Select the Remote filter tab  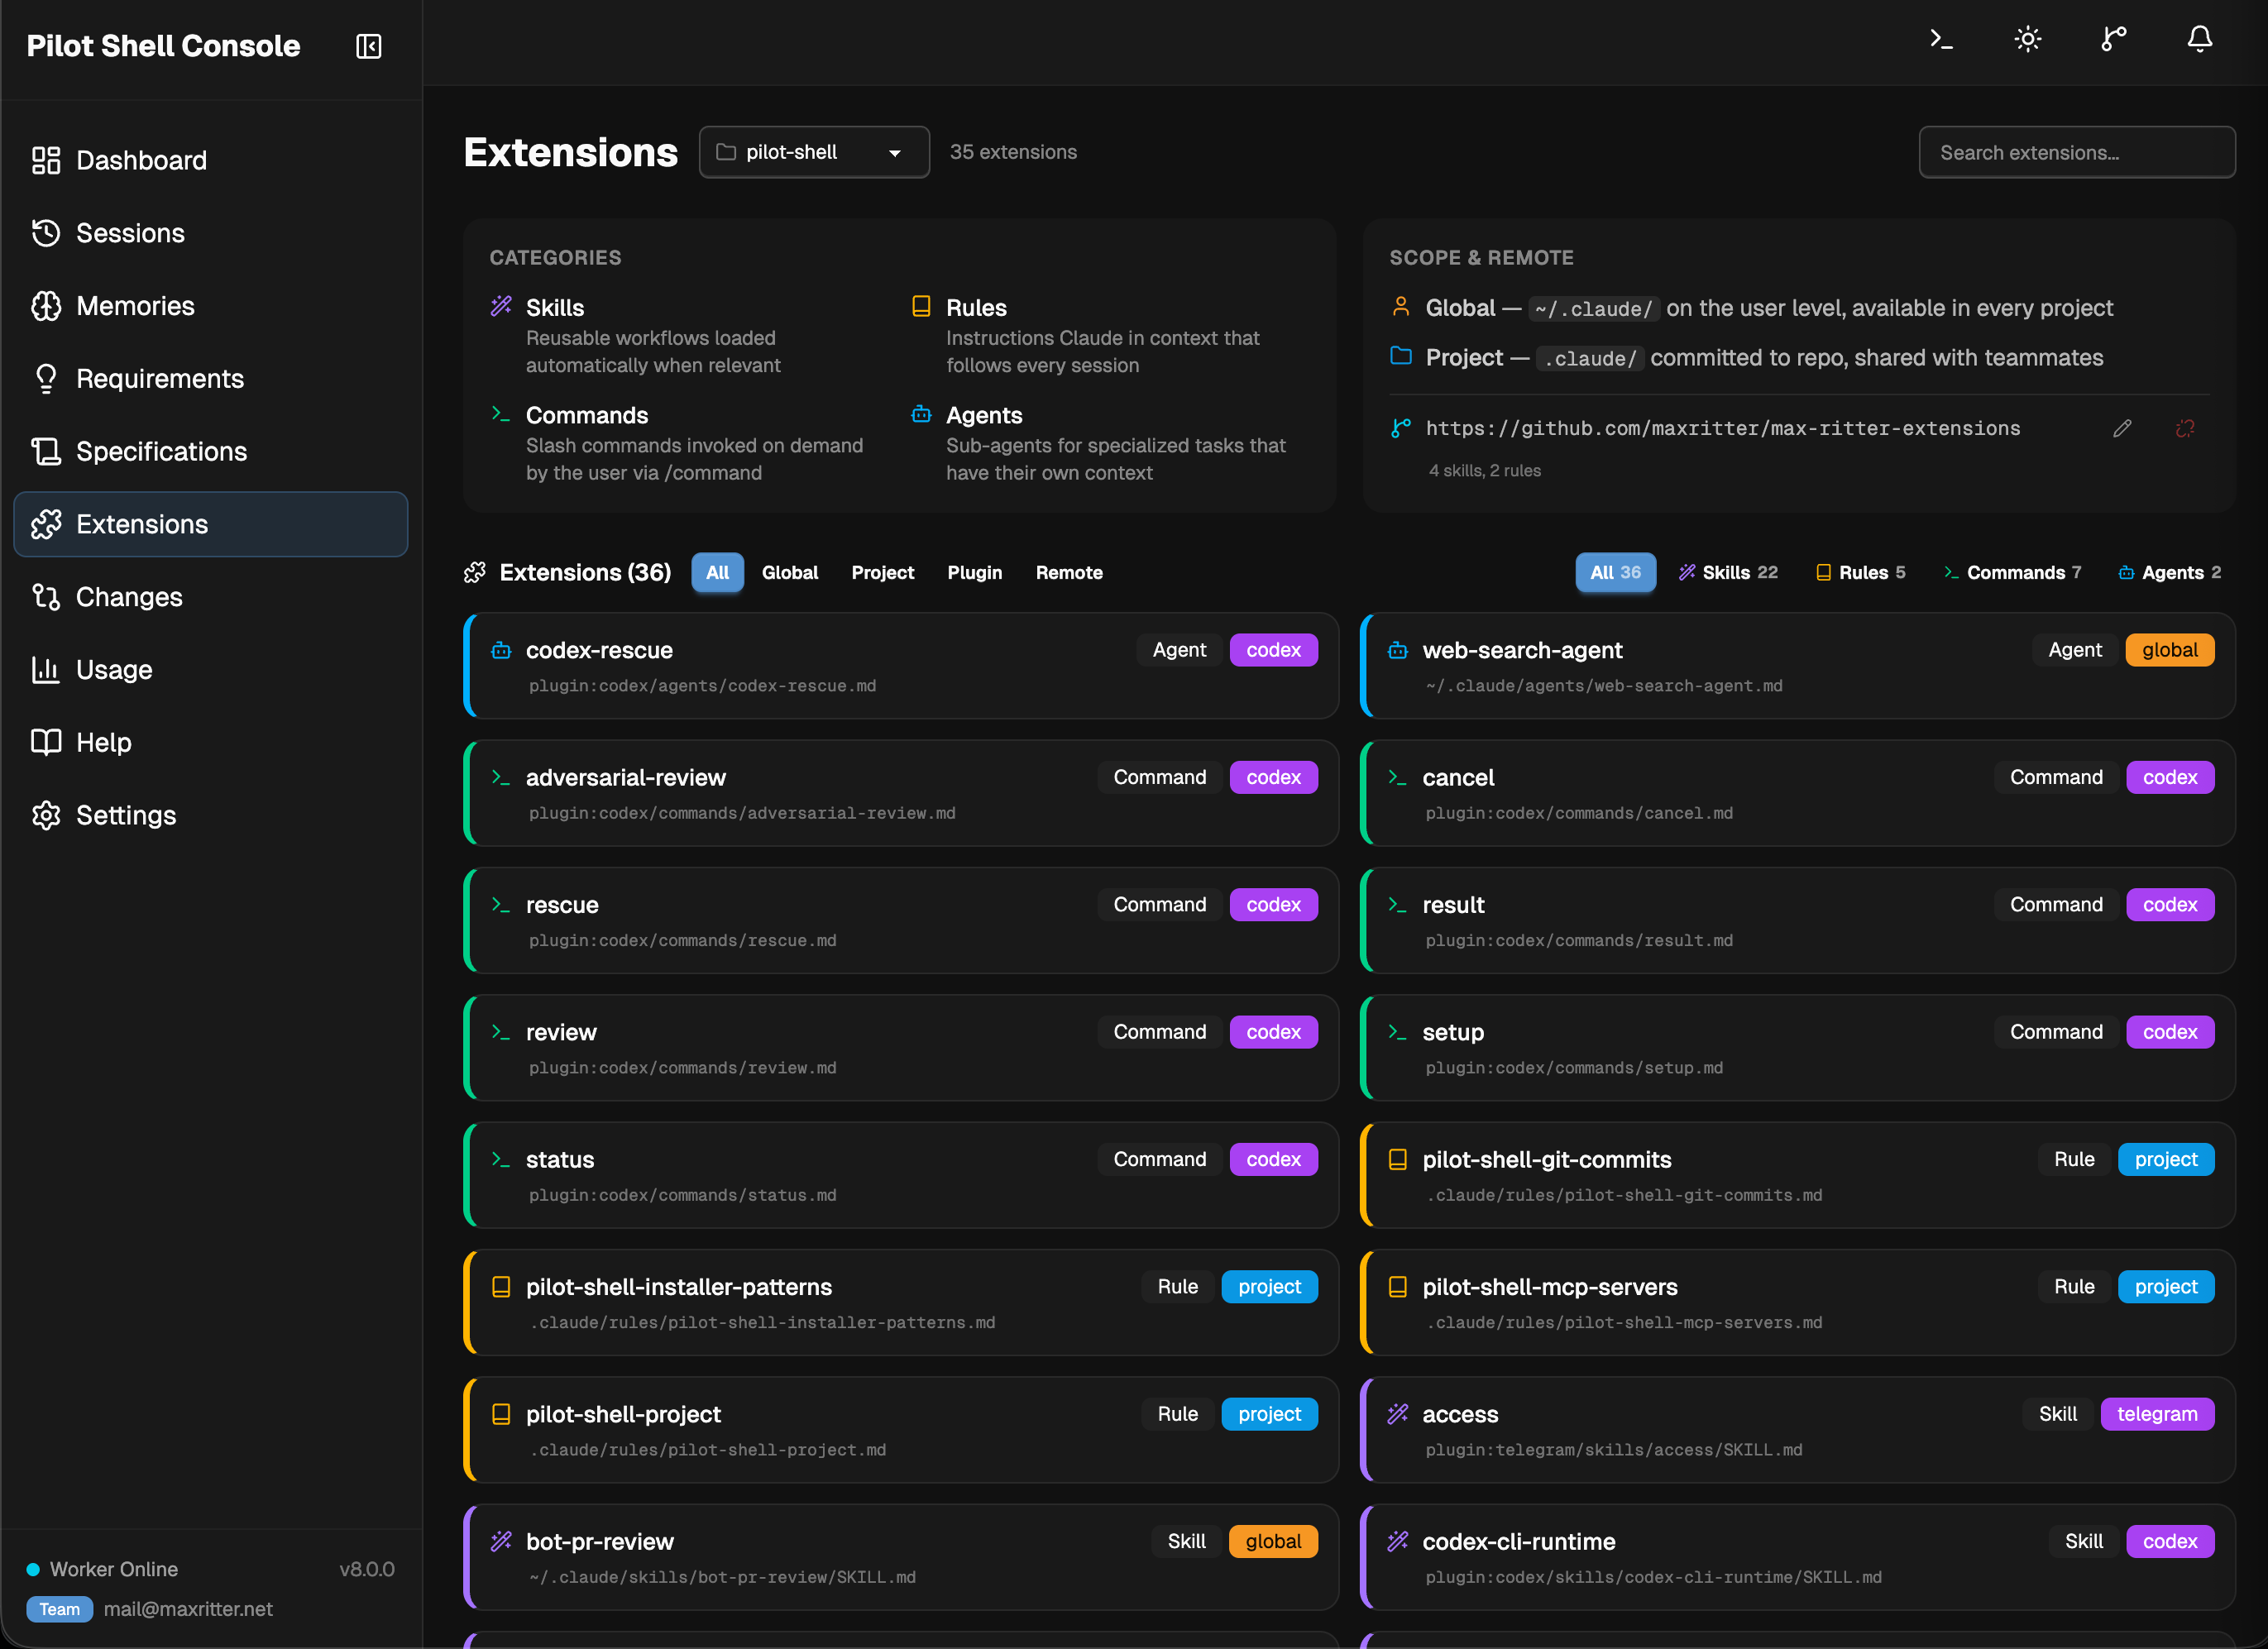pyautogui.click(x=1068, y=572)
